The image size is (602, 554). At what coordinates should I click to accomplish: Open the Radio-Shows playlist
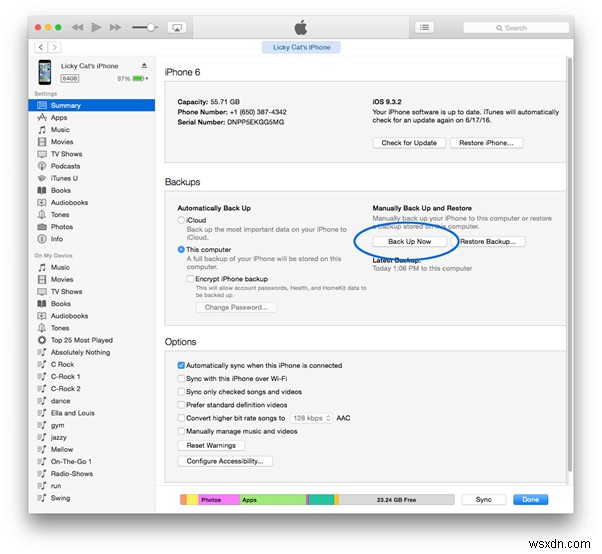[91, 474]
